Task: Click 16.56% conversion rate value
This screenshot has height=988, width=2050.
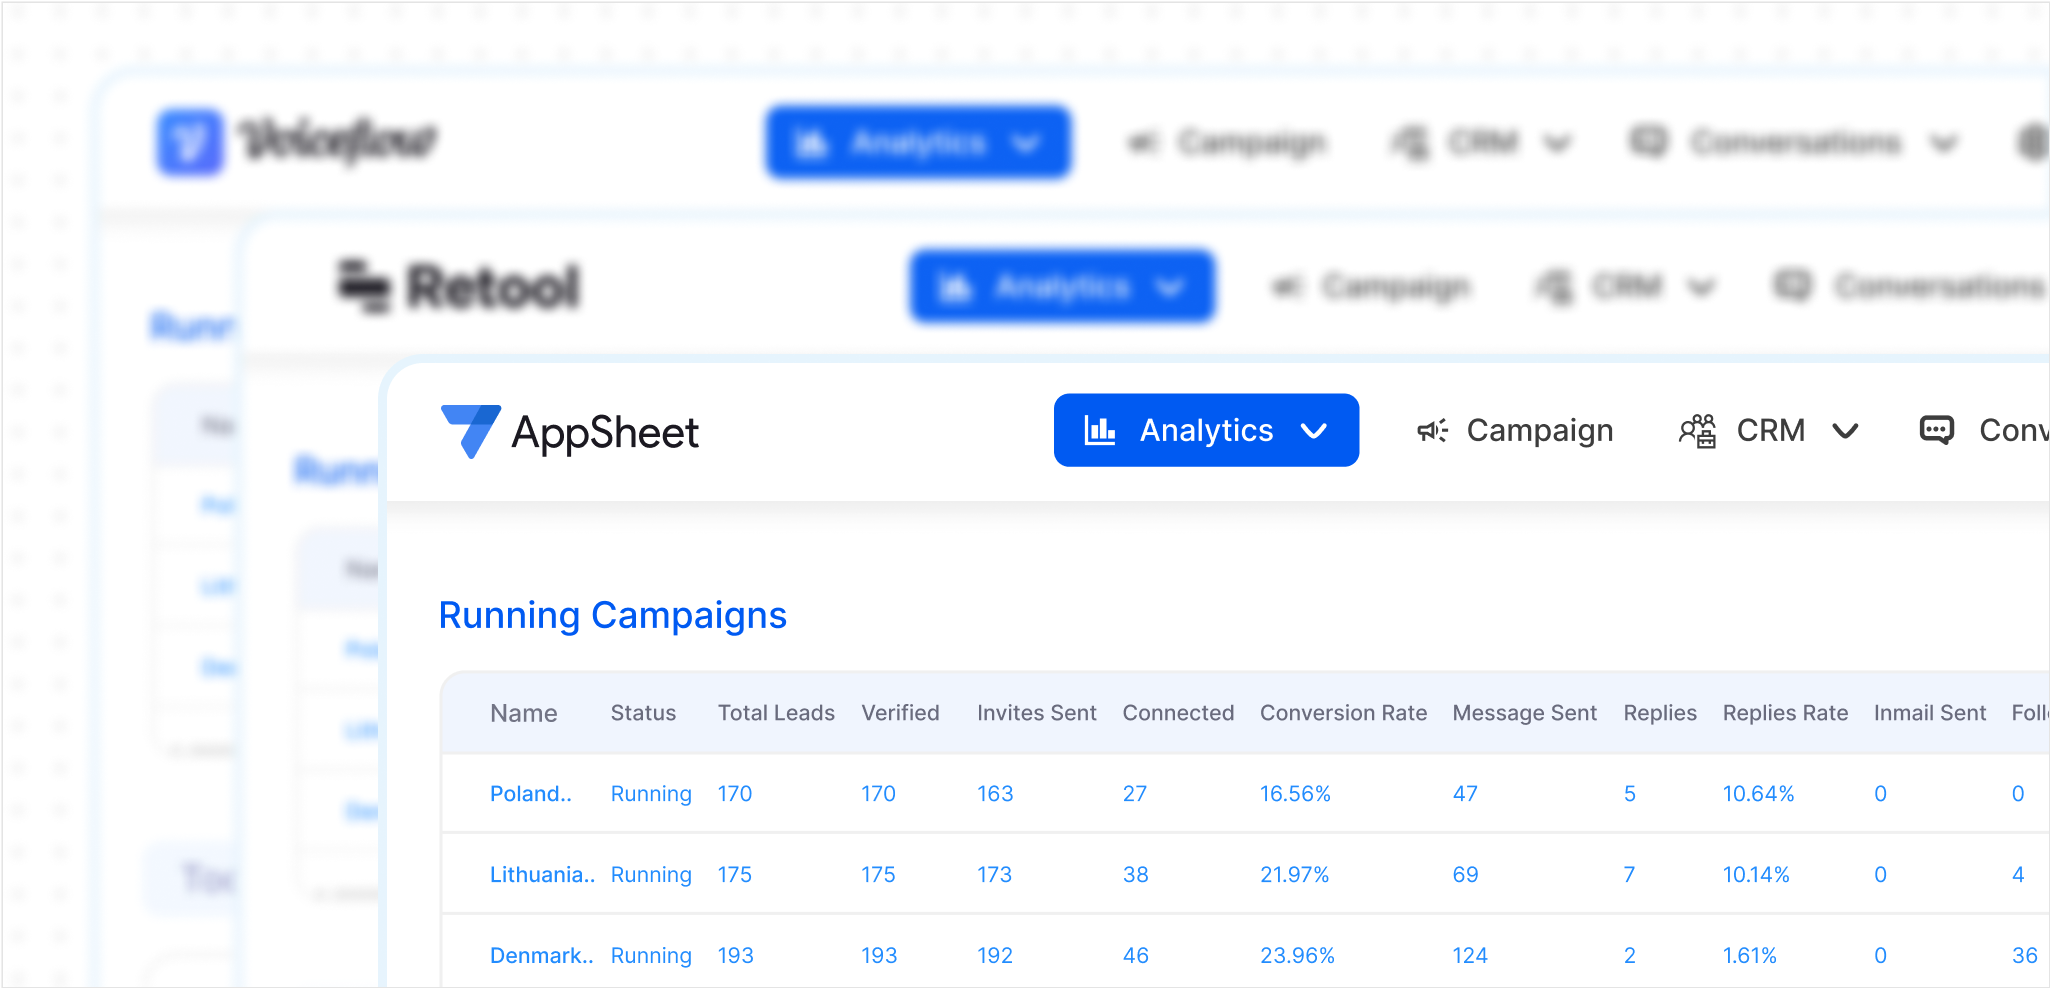Action: coord(1295,794)
